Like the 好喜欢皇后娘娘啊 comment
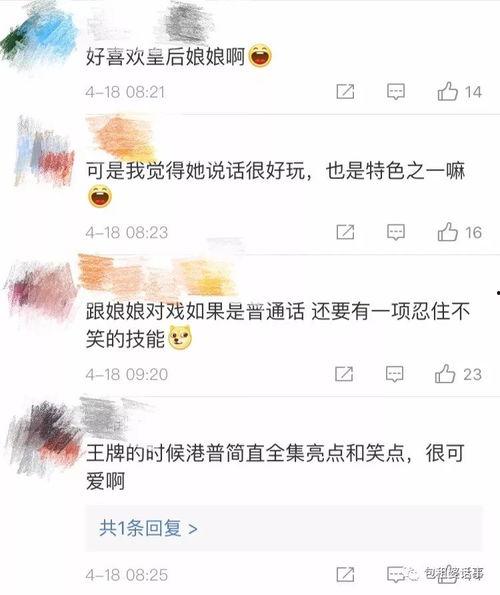500x595 pixels. pyautogui.click(x=448, y=91)
